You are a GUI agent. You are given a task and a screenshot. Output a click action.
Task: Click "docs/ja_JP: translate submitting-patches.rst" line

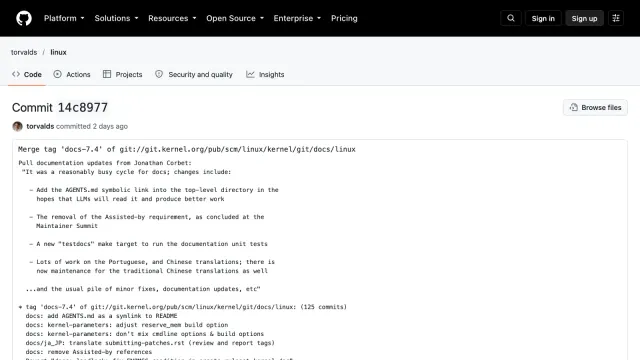pyautogui.click(x=150, y=343)
